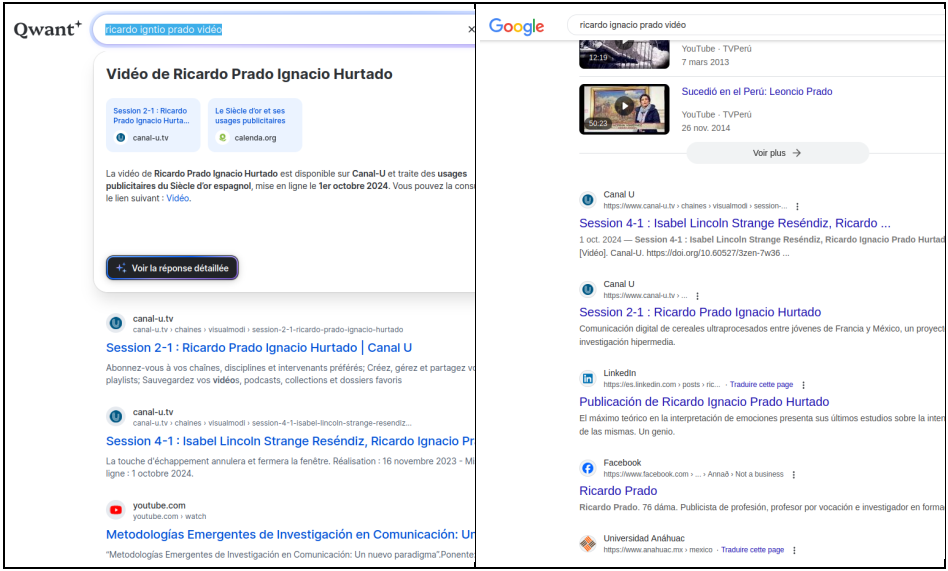Play the Leoncio Prado video thumbnail

[x=624, y=106]
